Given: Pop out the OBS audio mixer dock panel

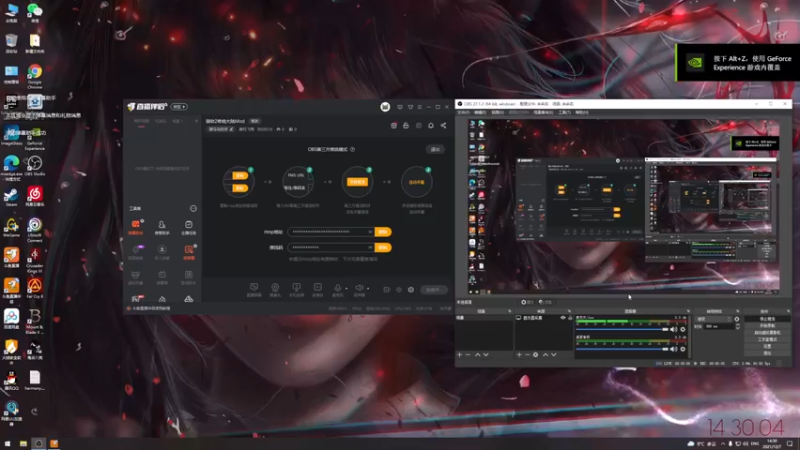Looking at the screenshot, I should click(x=688, y=311).
